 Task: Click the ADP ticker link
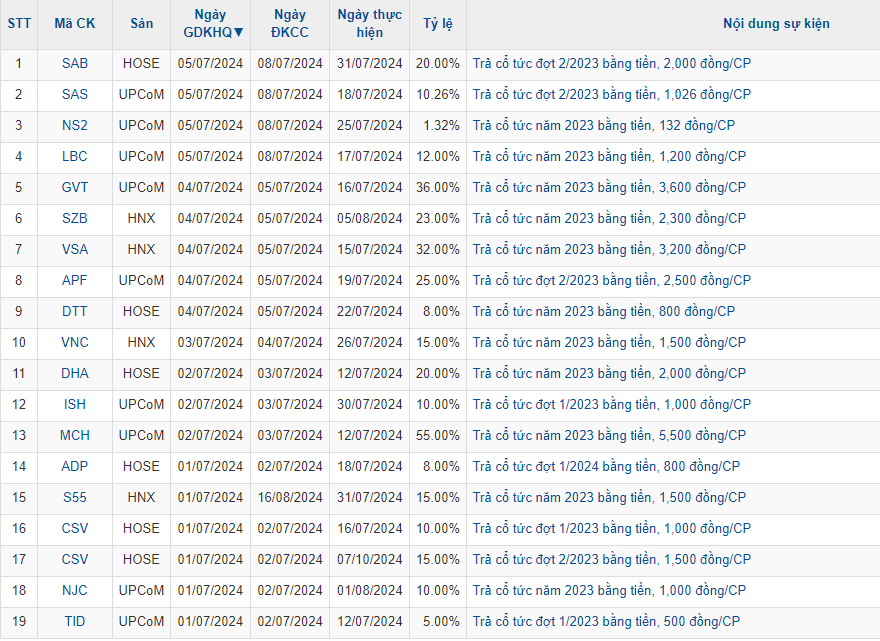[74, 466]
